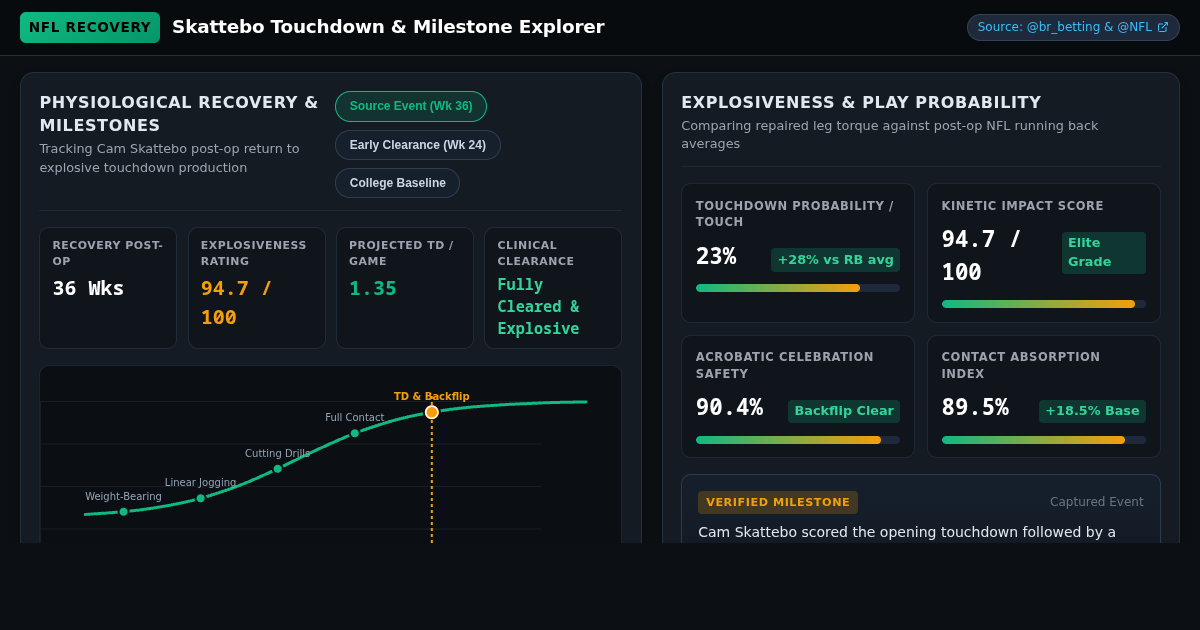The height and width of the screenshot is (630, 1200).
Task: Click the +28% vs RB avg badge
Action: (x=835, y=260)
